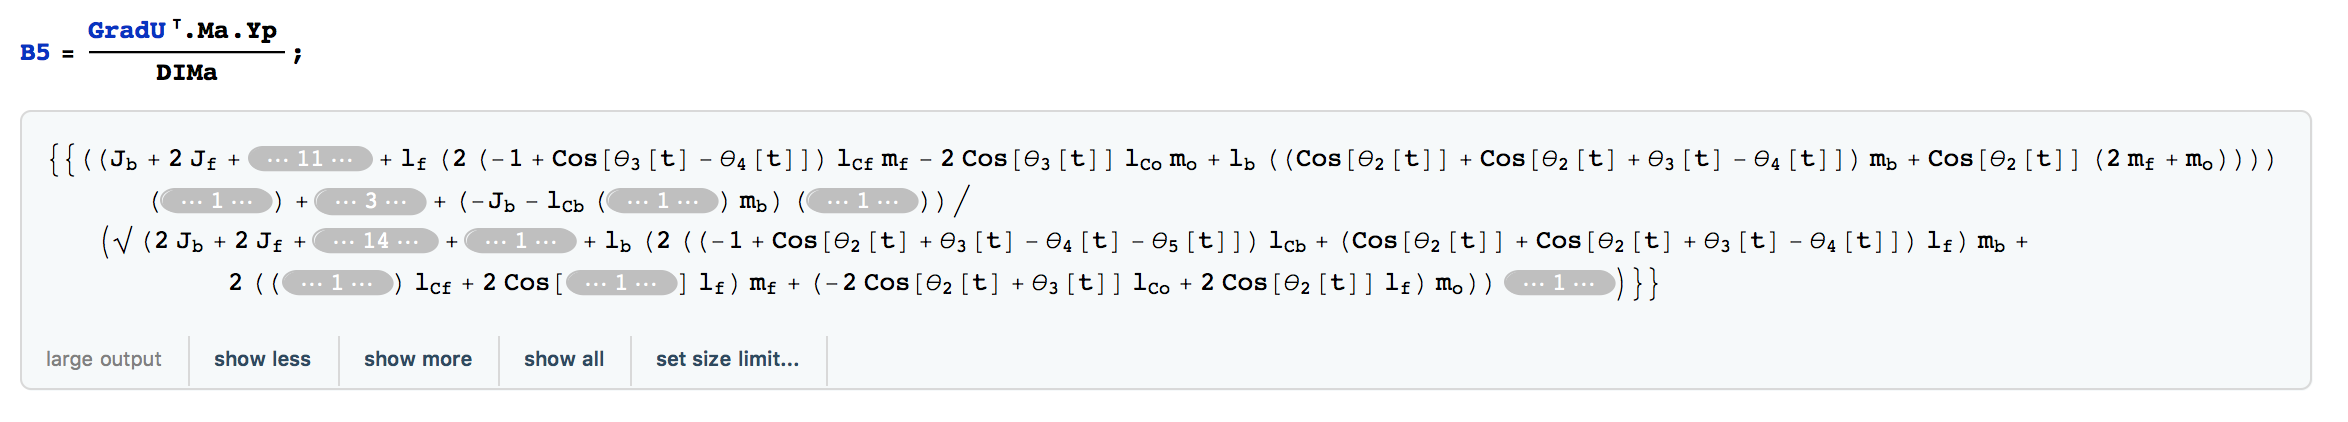This screenshot has width=2348, height=422.
Task: Click the large output label
Action: 103,359
